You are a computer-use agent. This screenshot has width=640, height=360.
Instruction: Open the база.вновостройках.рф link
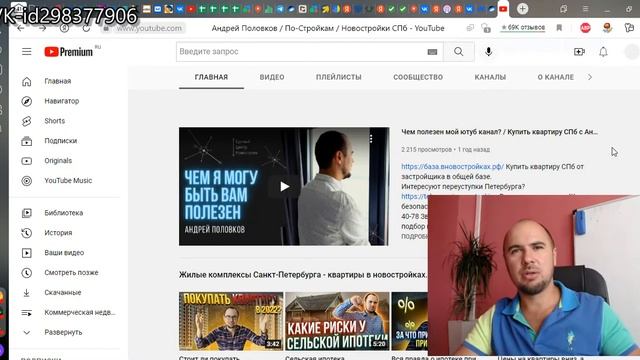(x=452, y=167)
